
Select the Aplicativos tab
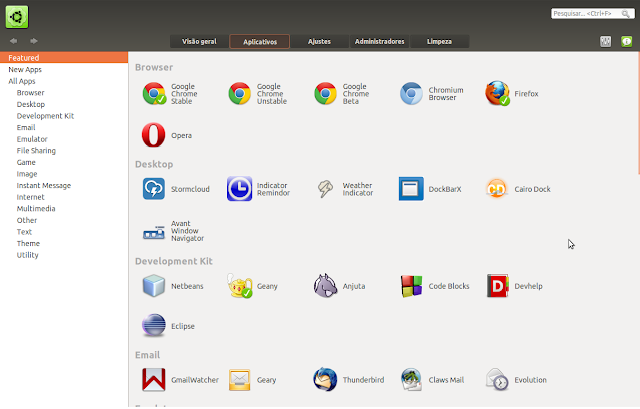pos(260,42)
